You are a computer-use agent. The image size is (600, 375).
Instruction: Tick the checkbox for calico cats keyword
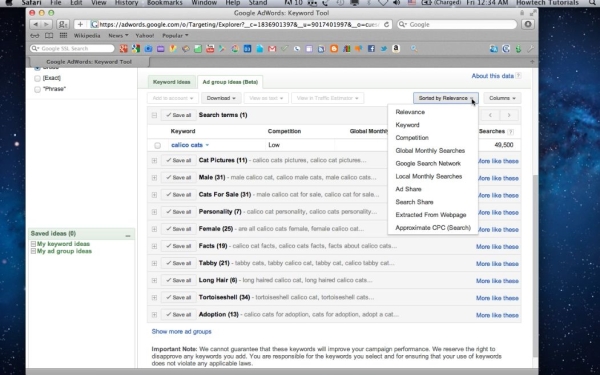157,145
